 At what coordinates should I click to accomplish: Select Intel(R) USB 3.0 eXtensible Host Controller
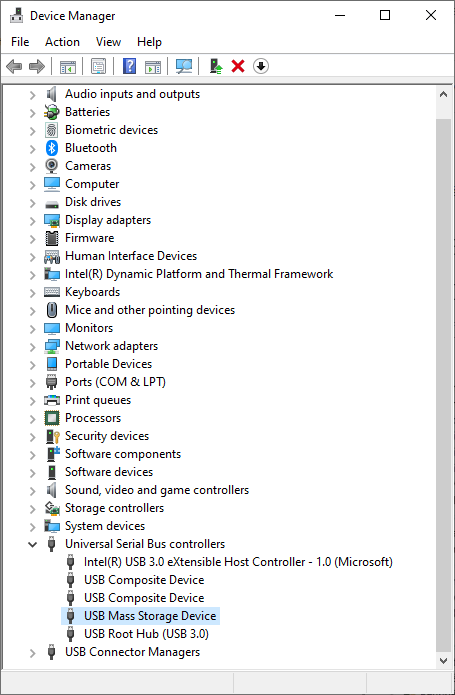coord(238,562)
